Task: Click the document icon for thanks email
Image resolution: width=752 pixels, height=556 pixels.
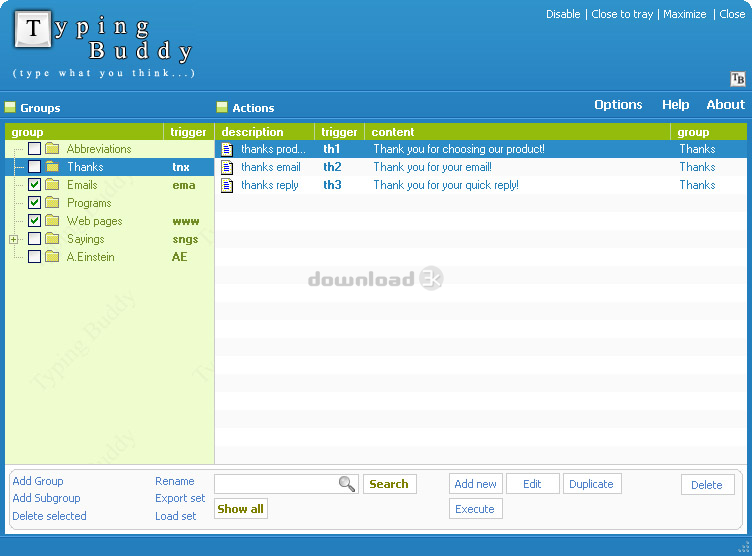Action: 227,167
